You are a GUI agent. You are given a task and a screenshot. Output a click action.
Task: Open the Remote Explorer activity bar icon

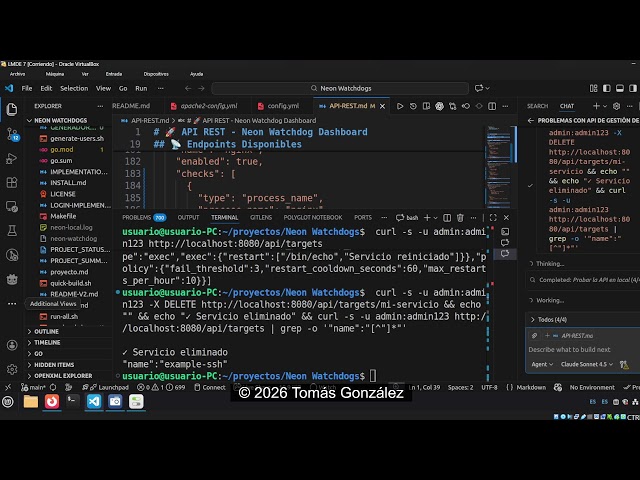pyautogui.click(x=12, y=207)
